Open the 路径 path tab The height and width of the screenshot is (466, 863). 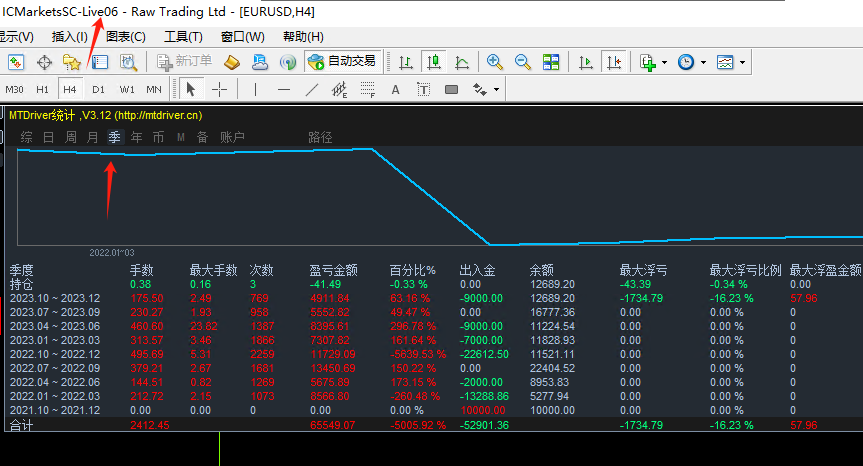coord(320,137)
